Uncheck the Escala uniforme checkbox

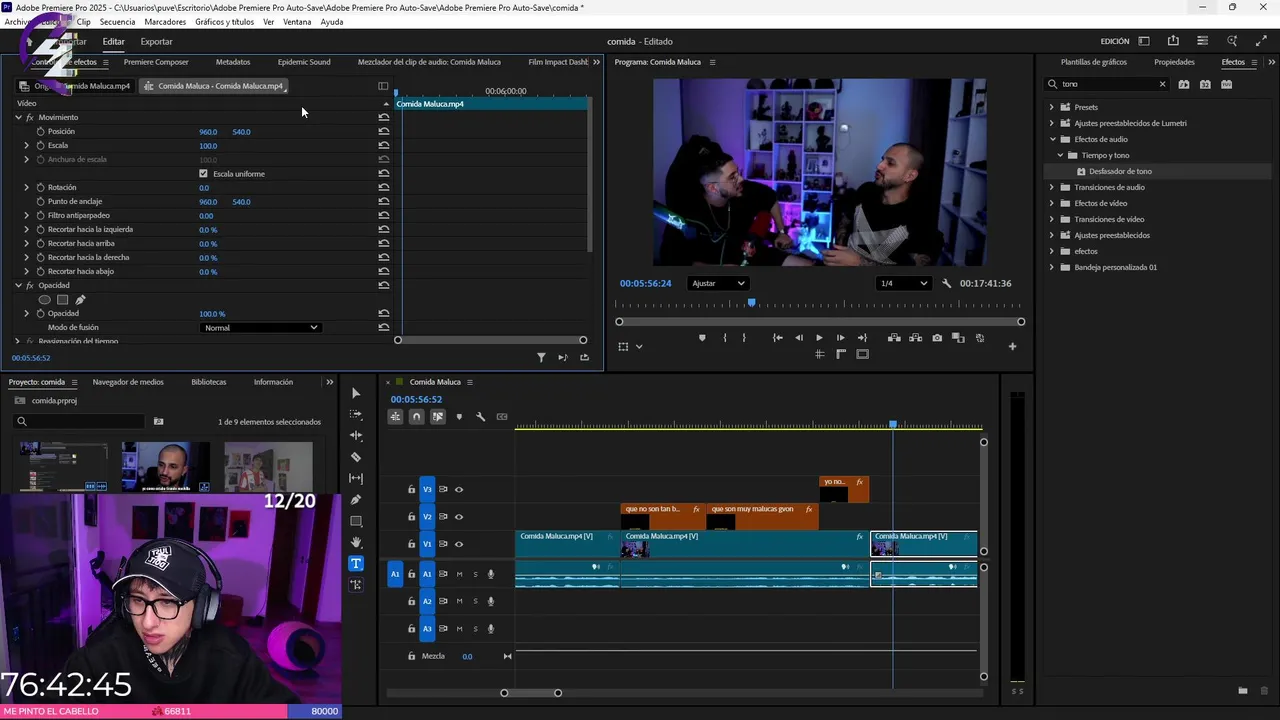pyautogui.click(x=204, y=173)
